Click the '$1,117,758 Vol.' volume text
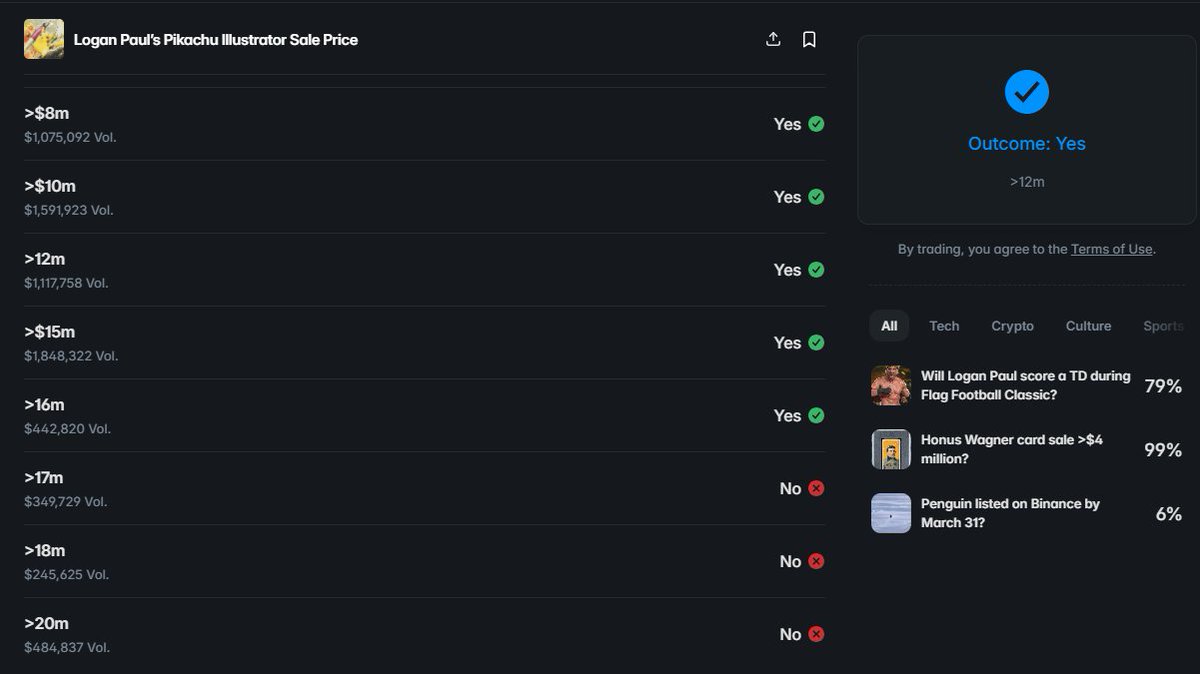Screen dimensions: 1200x674 click(66, 283)
